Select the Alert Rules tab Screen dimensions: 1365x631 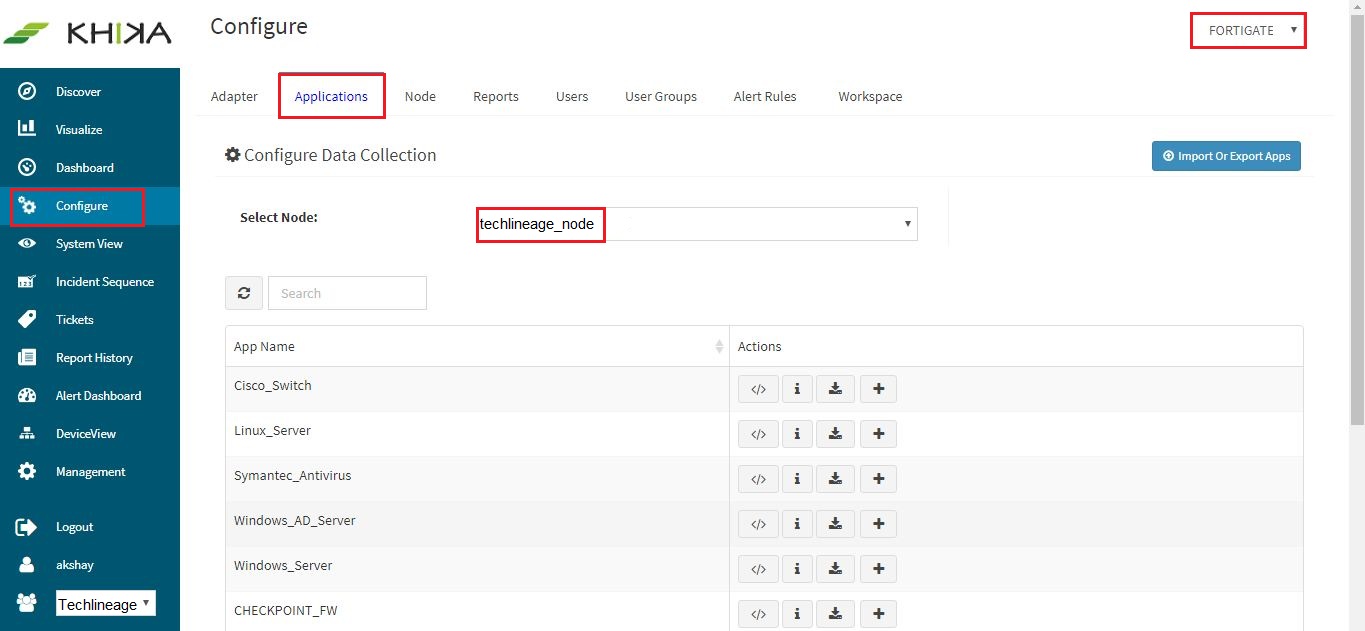click(x=765, y=96)
